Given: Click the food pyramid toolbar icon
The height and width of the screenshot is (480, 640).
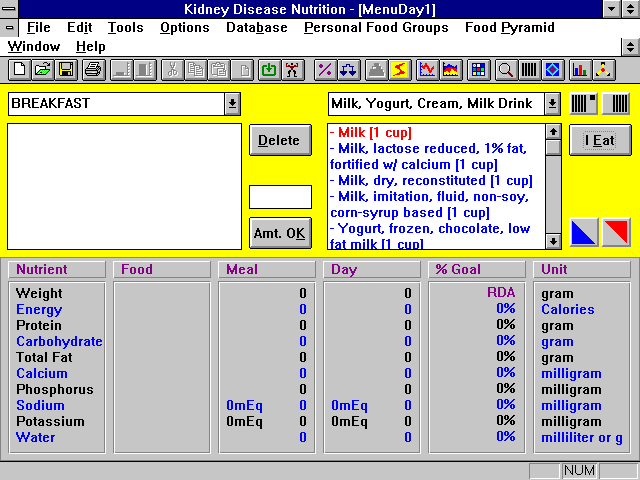Looking at the screenshot, I should pyautogui.click(x=603, y=69).
